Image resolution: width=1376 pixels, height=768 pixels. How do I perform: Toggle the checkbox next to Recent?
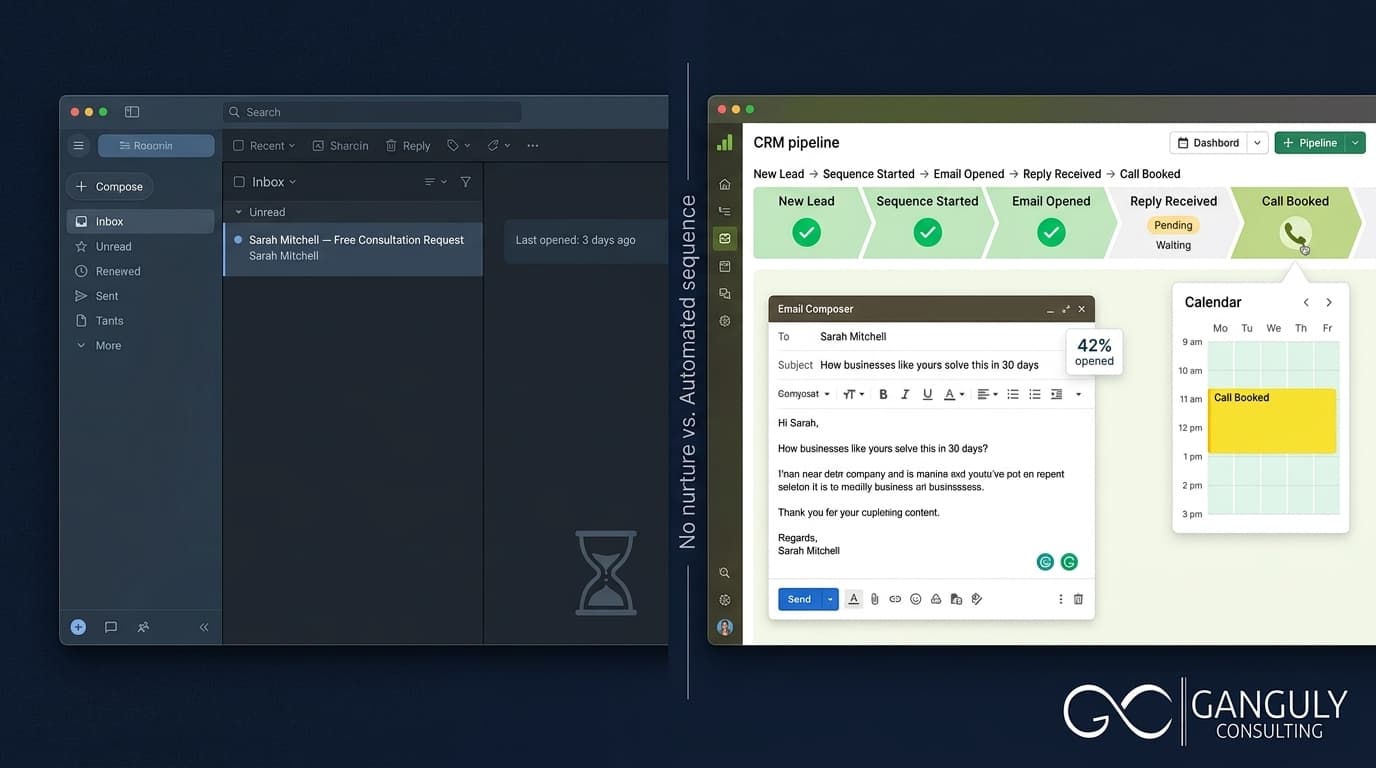[238, 146]
